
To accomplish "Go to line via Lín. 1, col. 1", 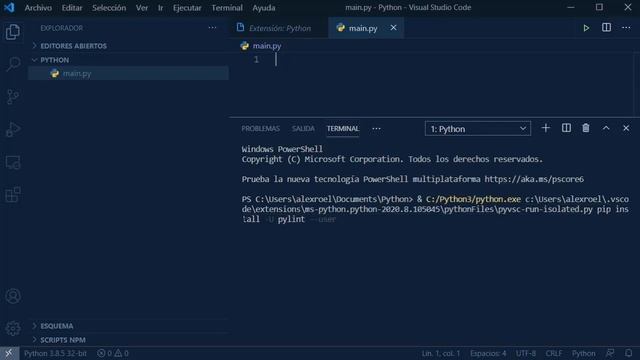I will pos(441,353).
